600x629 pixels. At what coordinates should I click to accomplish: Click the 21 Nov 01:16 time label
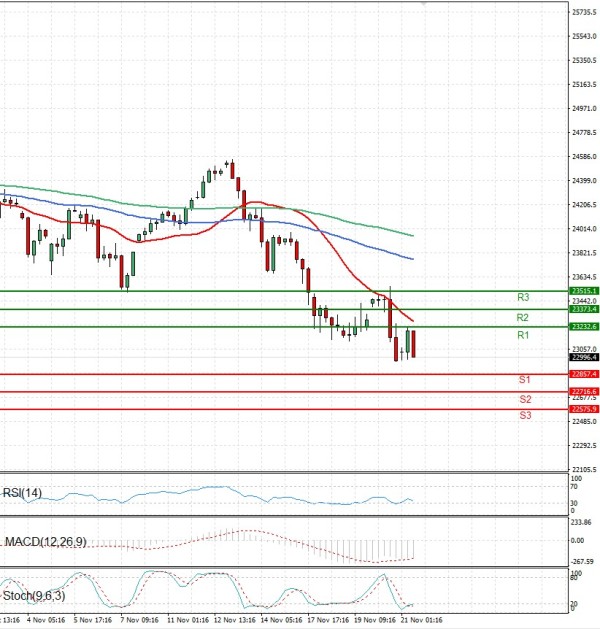(419, 619)
